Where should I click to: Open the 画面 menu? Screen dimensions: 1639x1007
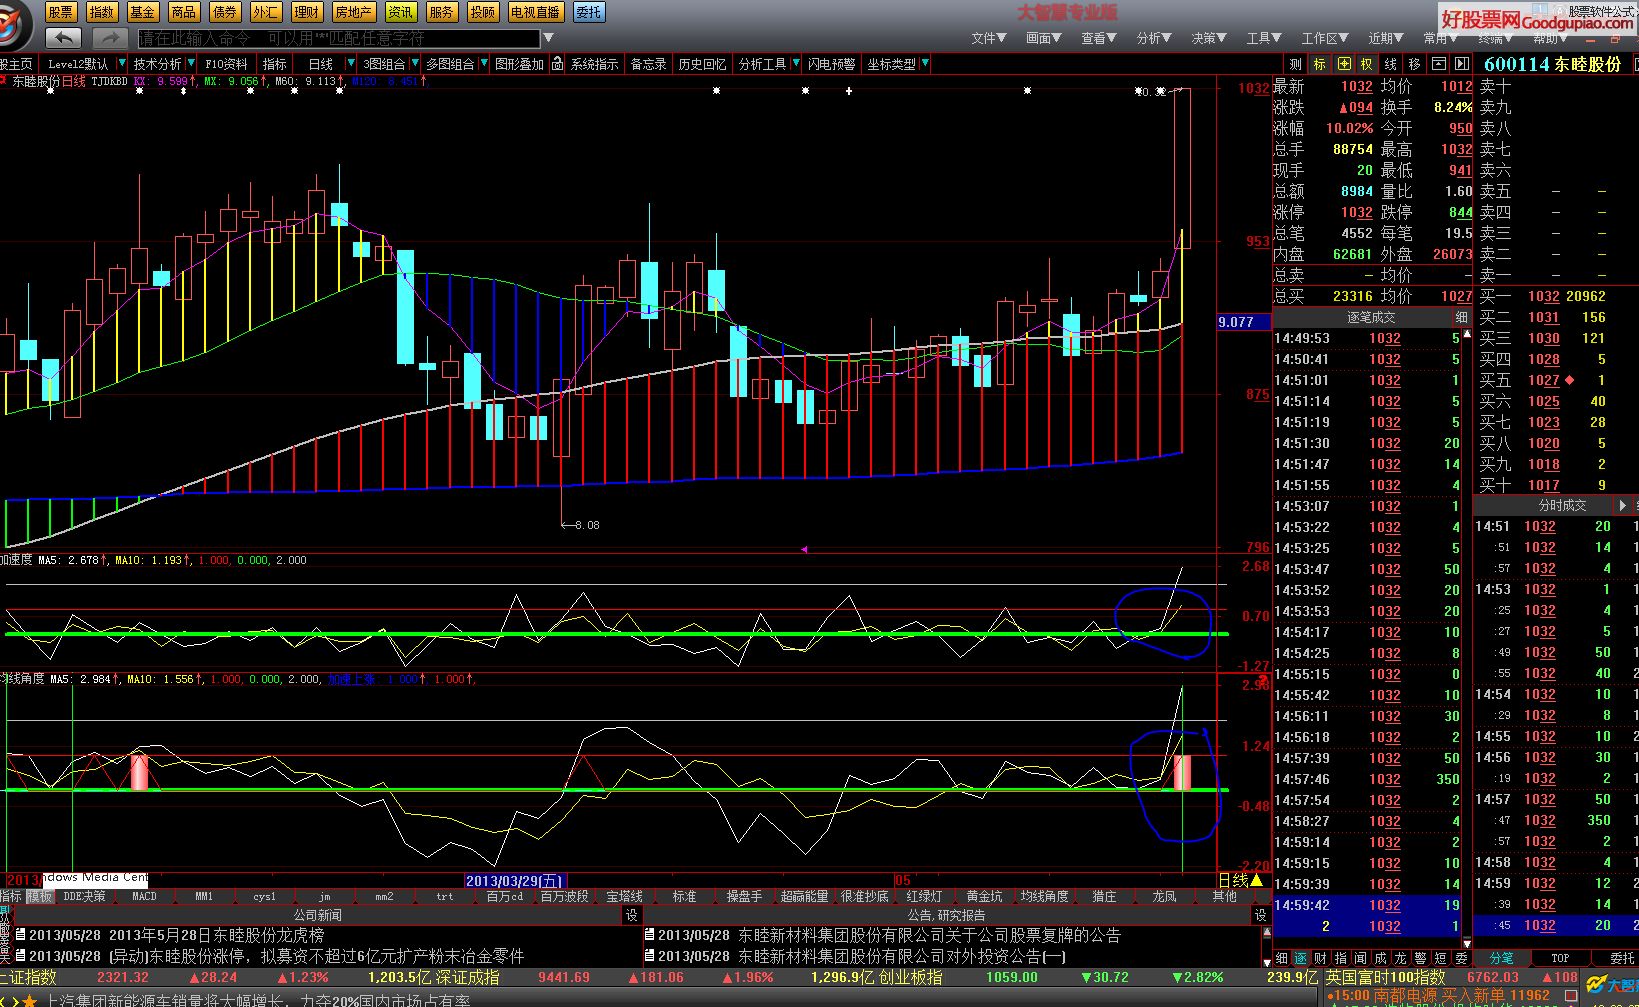[1043, 38]
